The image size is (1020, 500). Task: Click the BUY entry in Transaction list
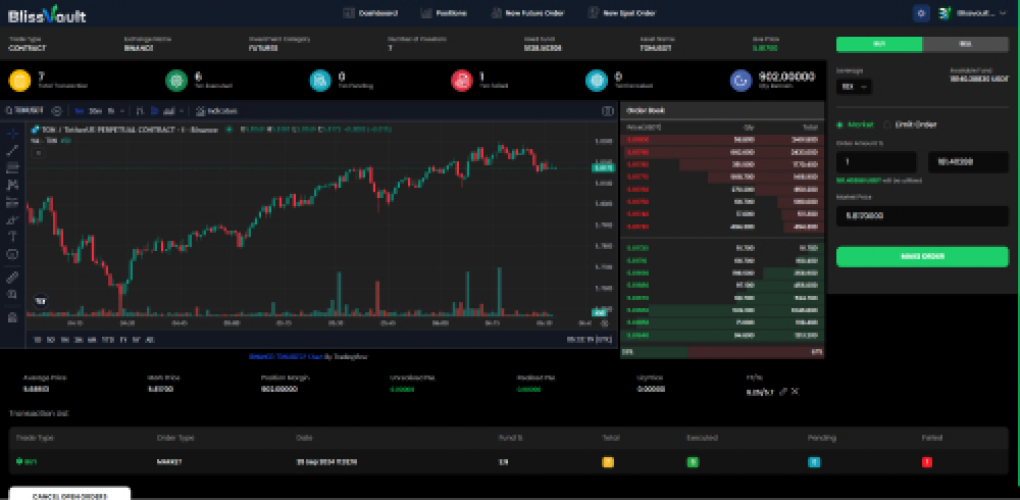(27, 462)
